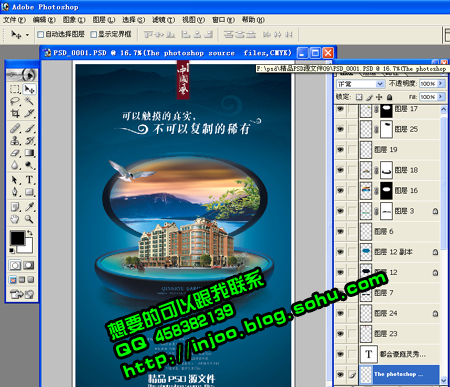Select the Zoom magnifier tool
The height and width of the screenshot is (387, 450).
click(x=29, y=219)
